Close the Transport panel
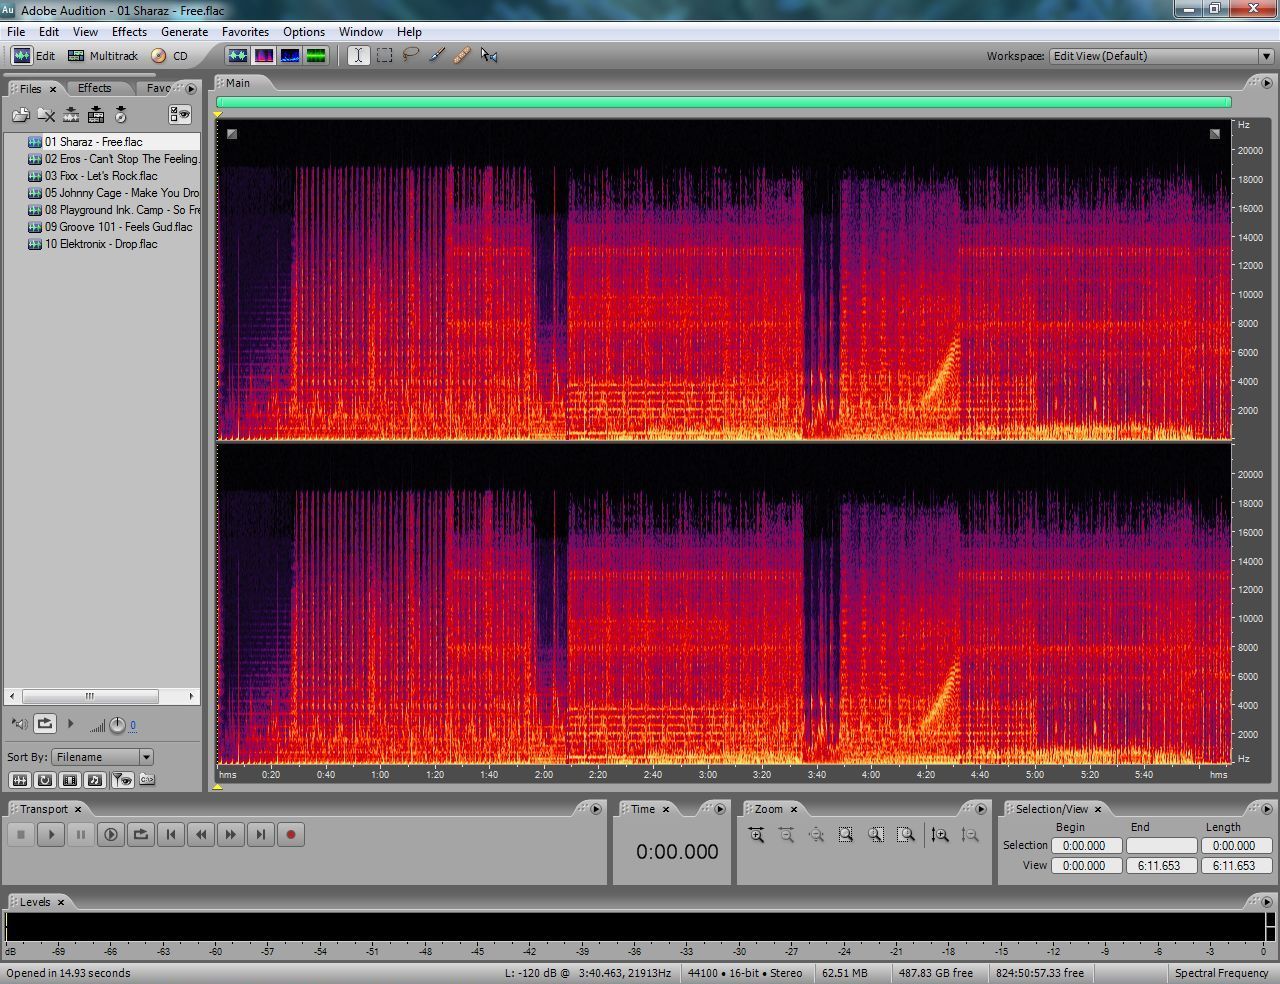The image size is (1280, 984). pos(78,809)
